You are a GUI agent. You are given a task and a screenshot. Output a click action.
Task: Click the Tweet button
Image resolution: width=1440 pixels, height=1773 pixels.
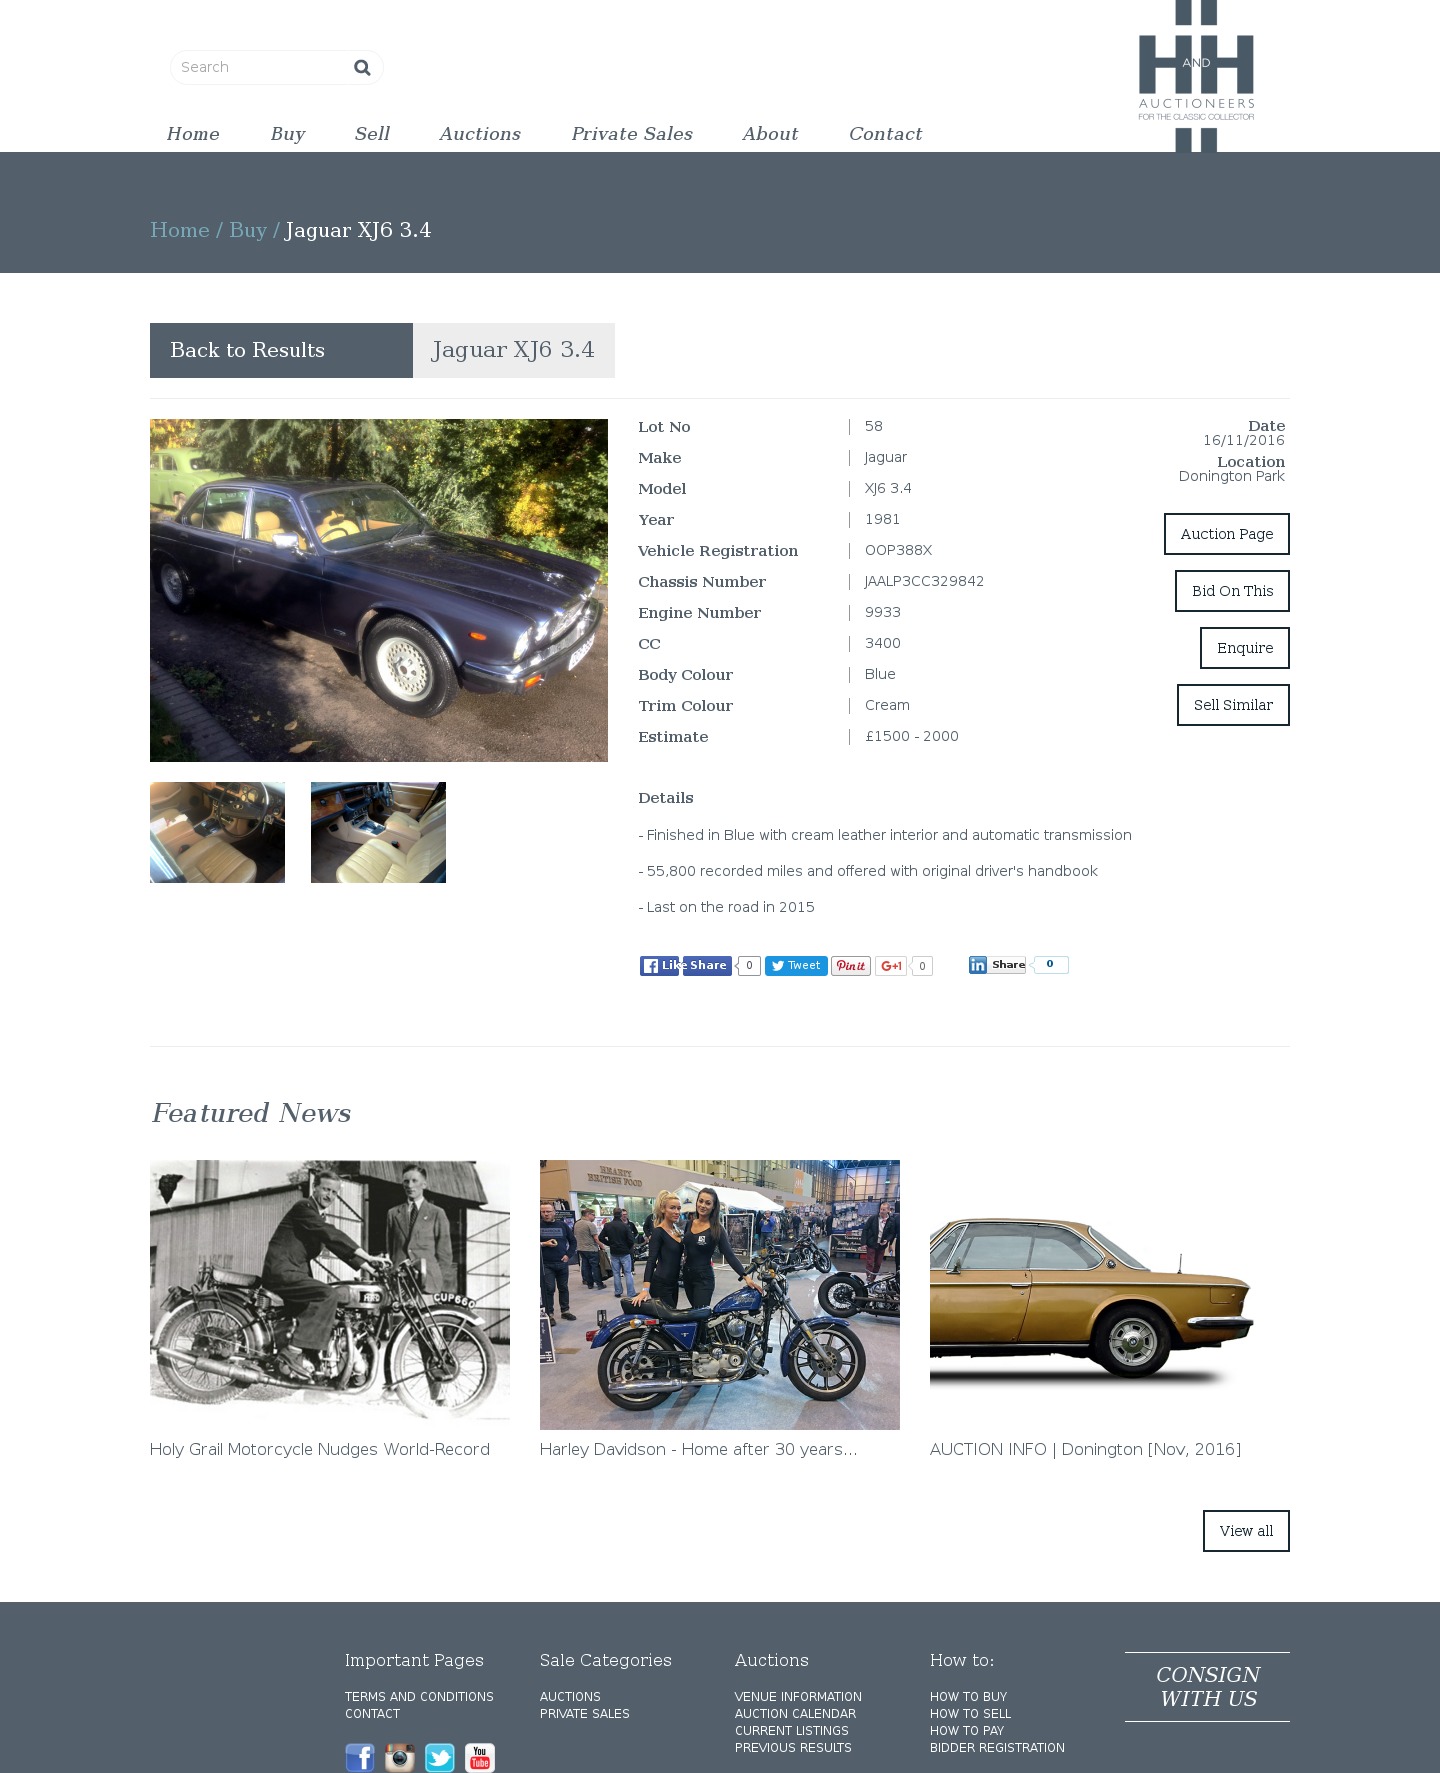click(x=796, y=966)
